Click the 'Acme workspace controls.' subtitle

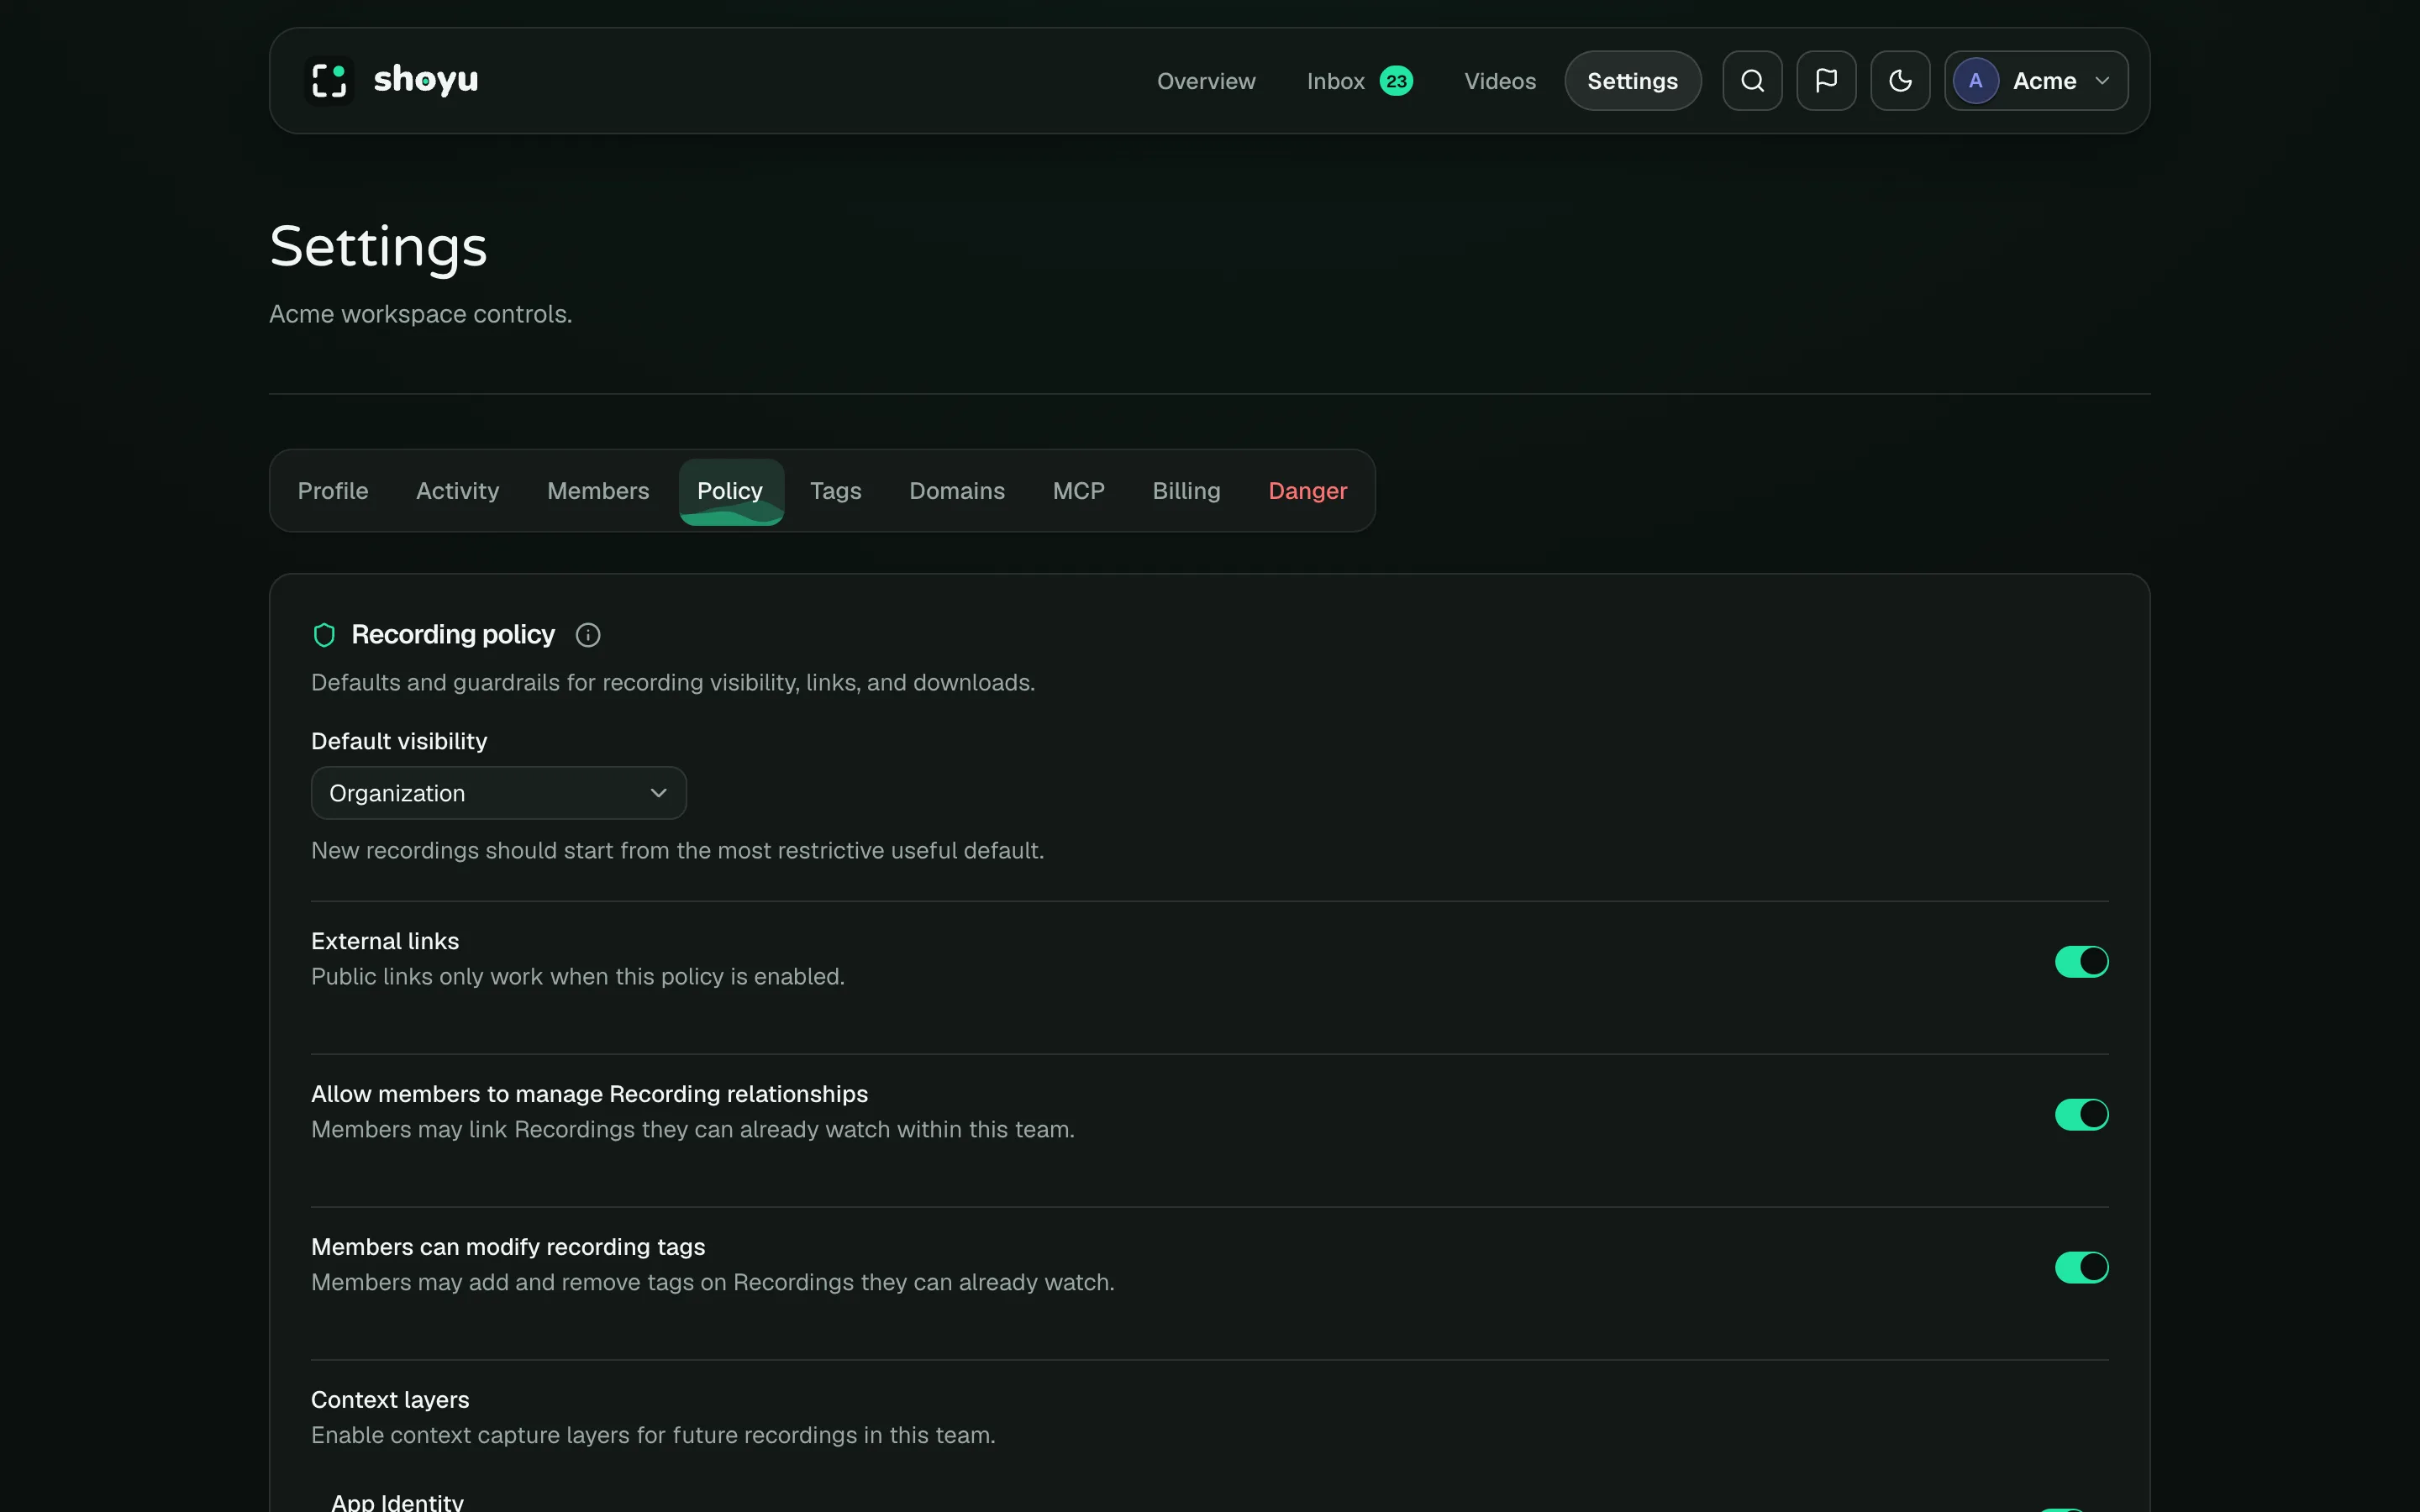420,314
